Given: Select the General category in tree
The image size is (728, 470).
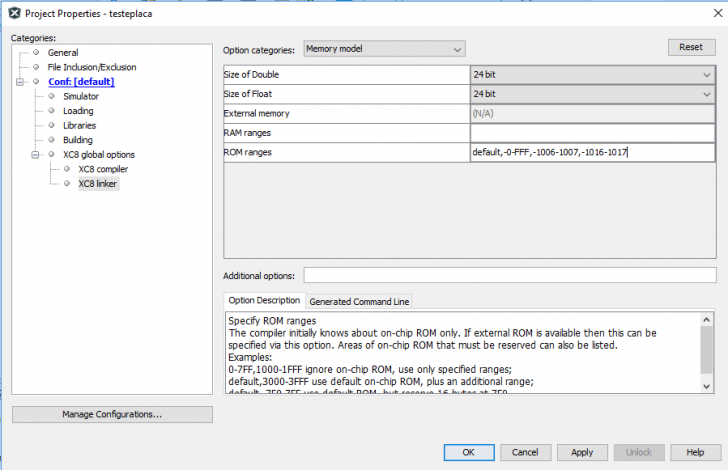Looking at the screenshot, I should pos(62,52).
